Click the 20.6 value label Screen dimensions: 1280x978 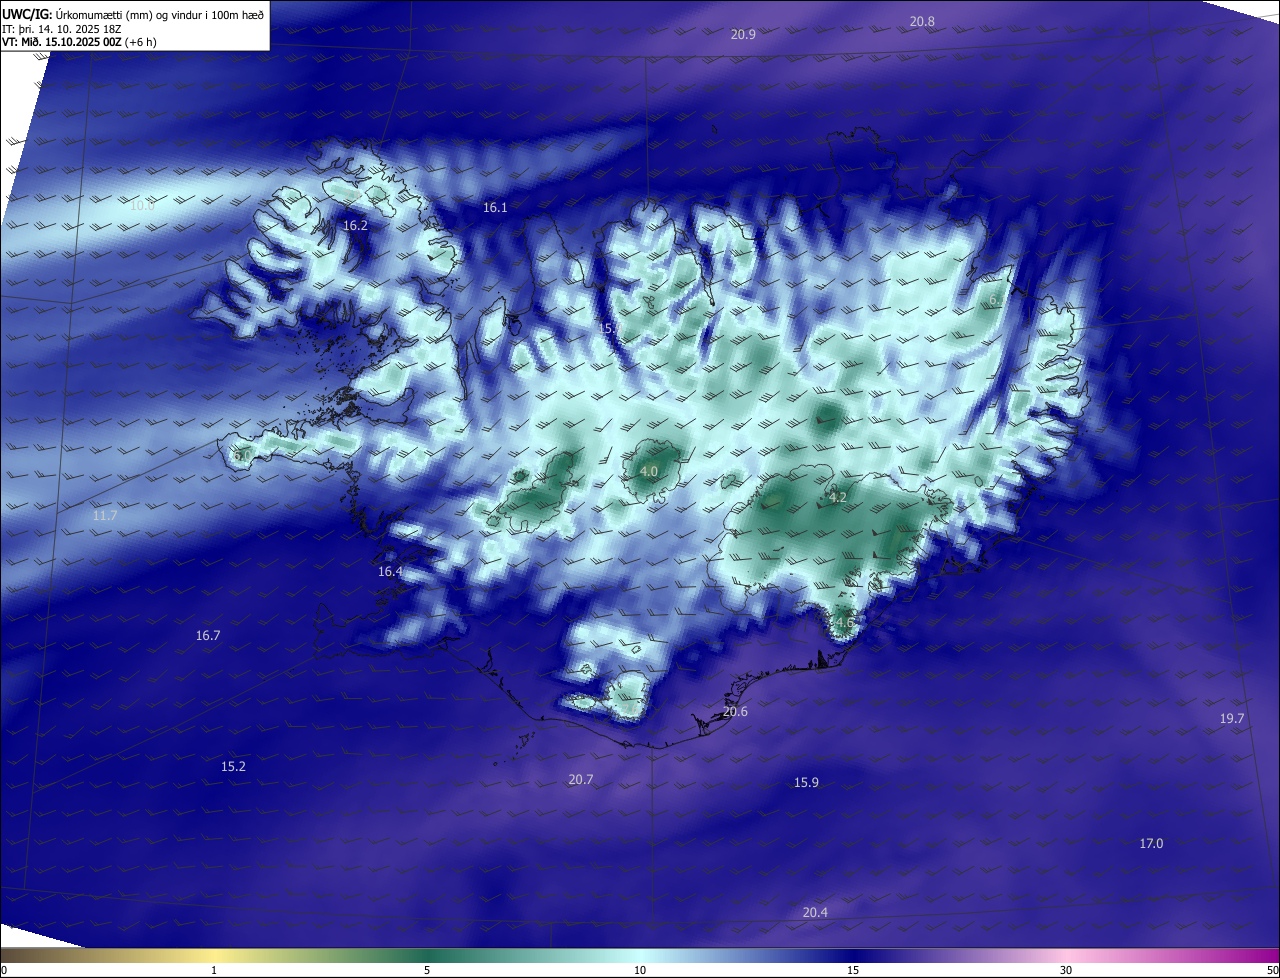pos(735,712)
